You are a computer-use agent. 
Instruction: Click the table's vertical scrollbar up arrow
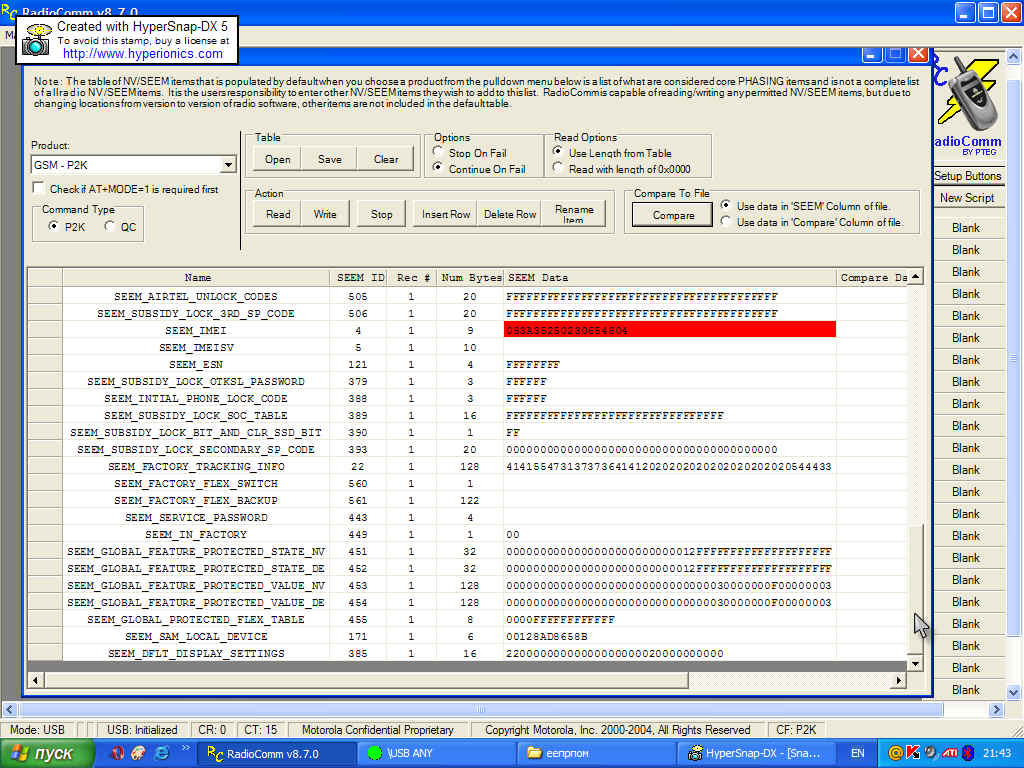(916, 277)
